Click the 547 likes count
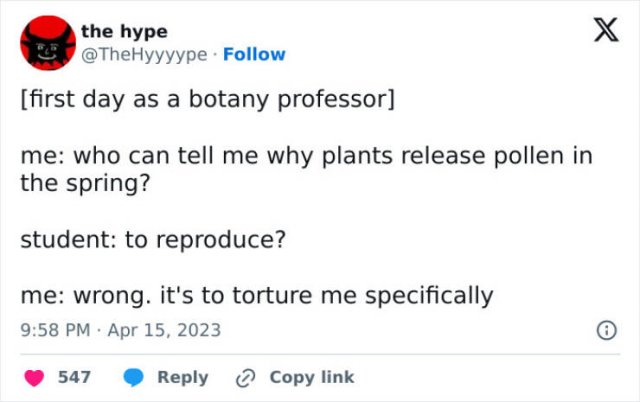Viewport: 640px width, 402px height. [75, 377]
